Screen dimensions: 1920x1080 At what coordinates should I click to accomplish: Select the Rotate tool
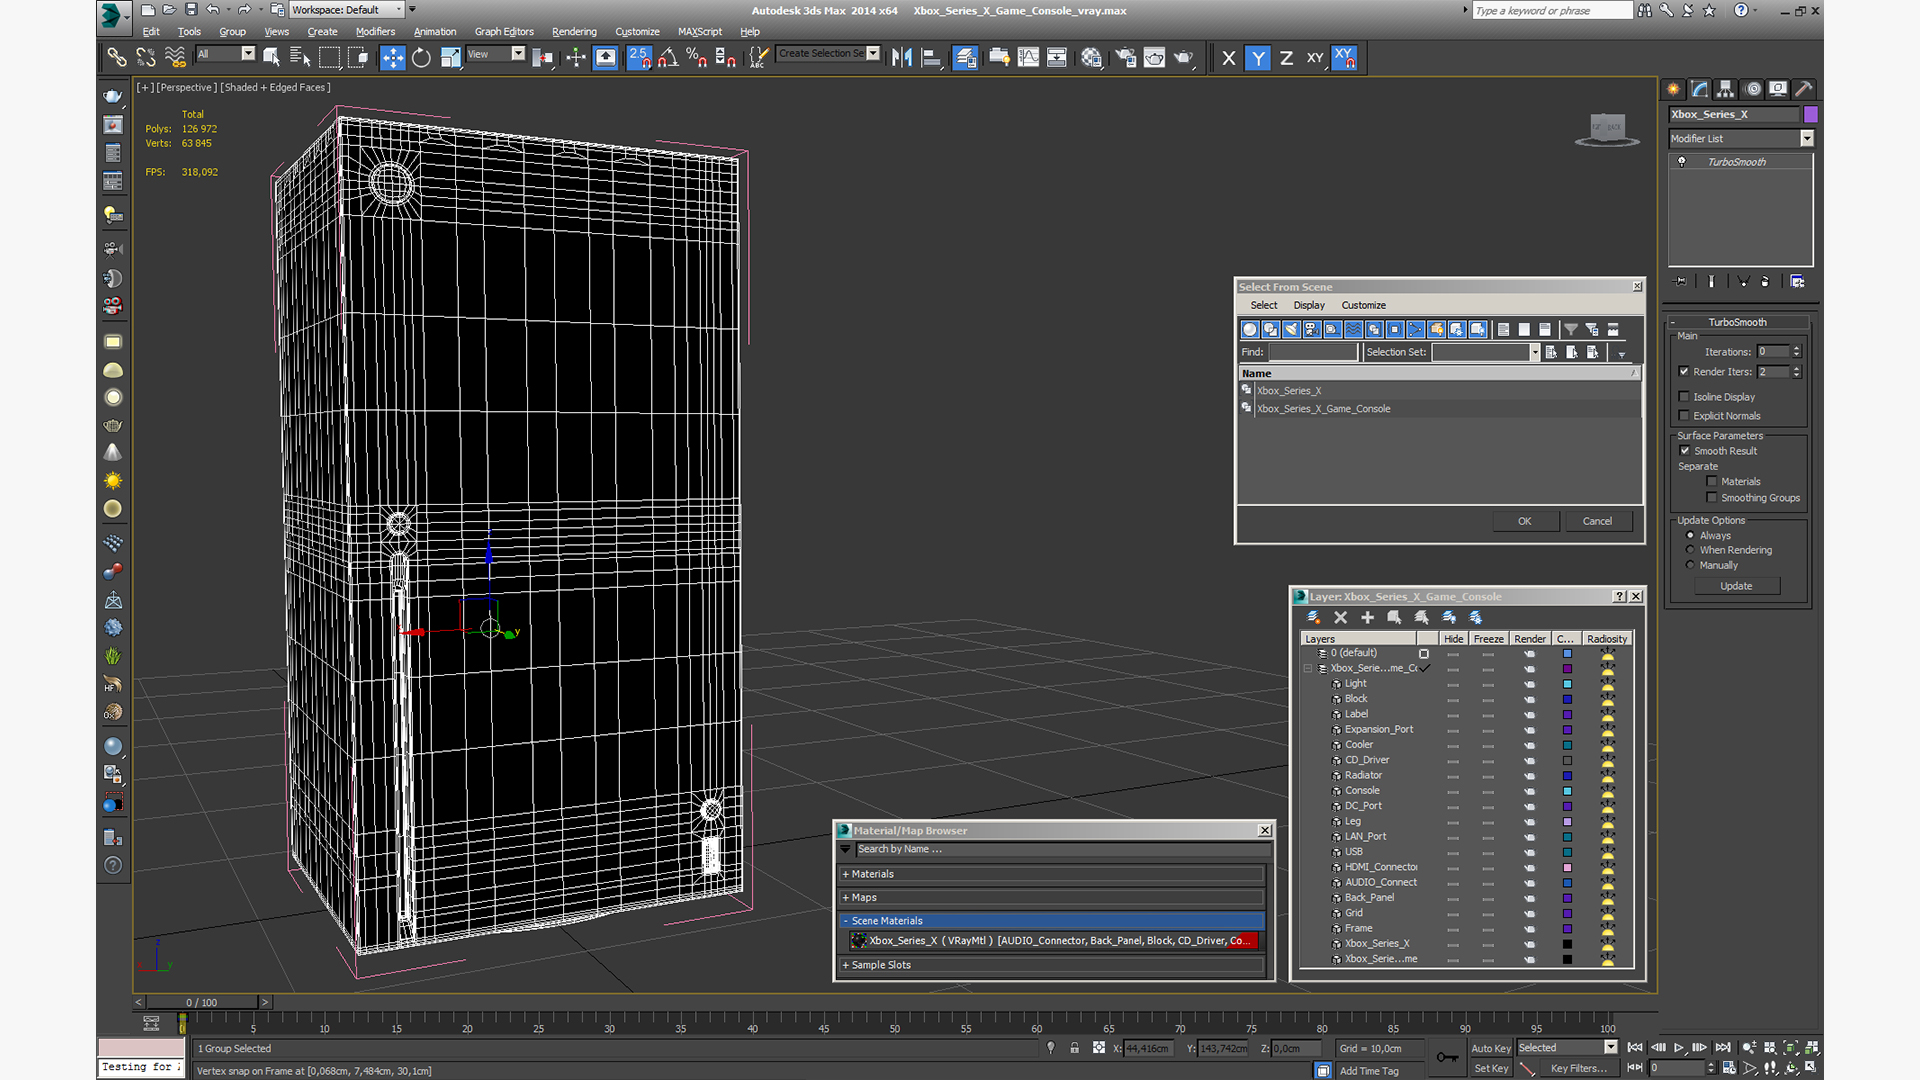click(421, 58)
